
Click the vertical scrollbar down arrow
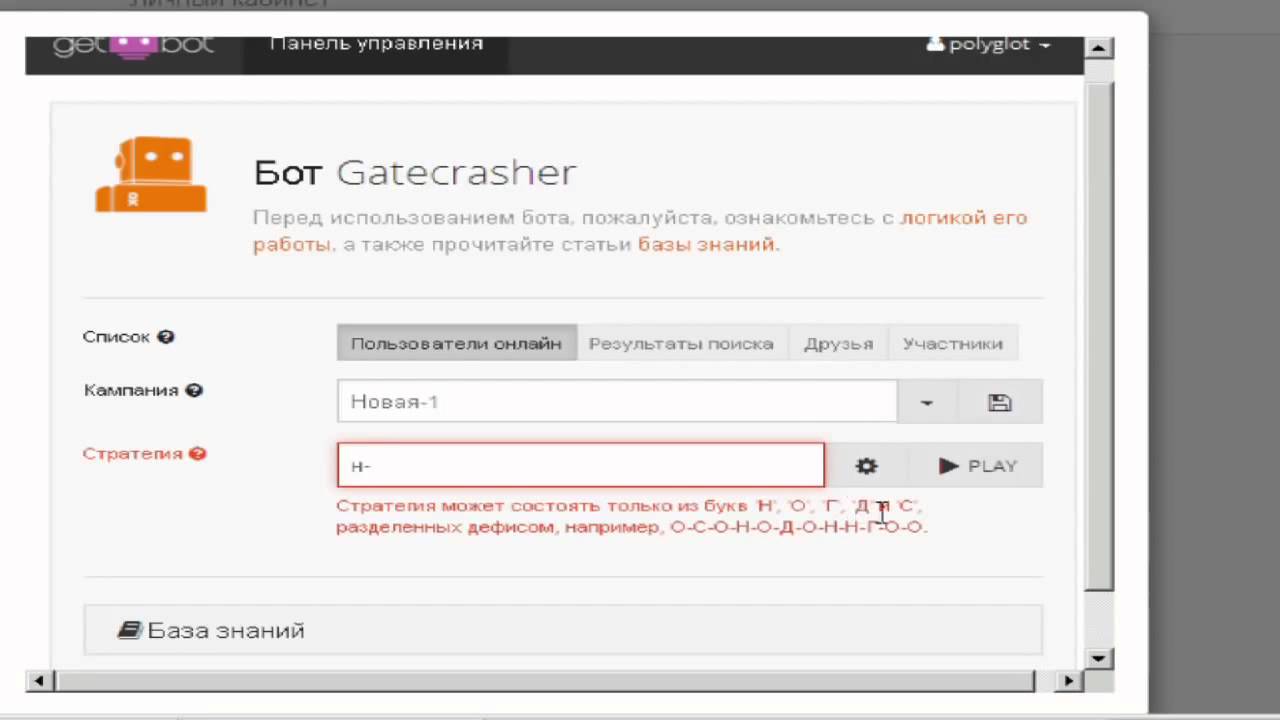(1099, 657)
